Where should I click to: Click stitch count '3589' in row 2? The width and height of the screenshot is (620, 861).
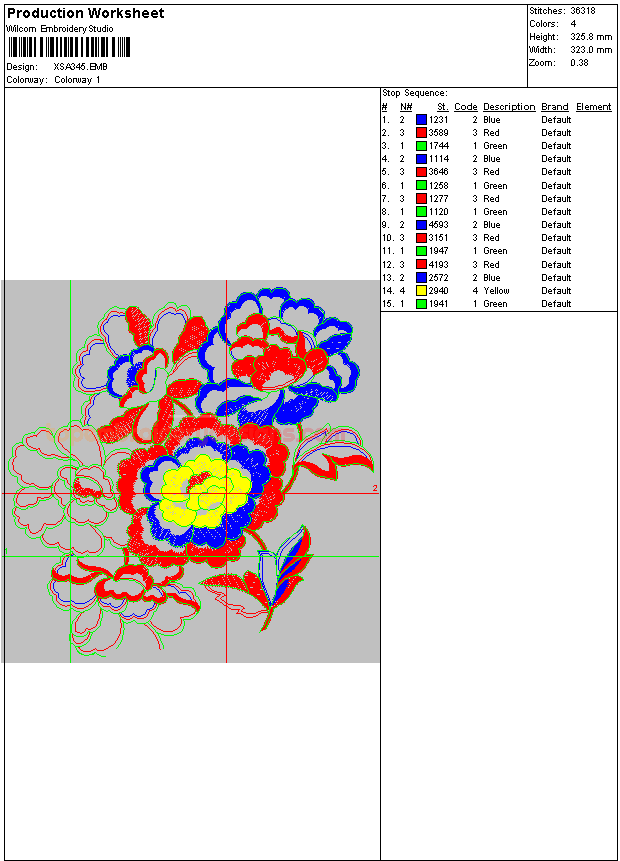click(x=438, y=133)
